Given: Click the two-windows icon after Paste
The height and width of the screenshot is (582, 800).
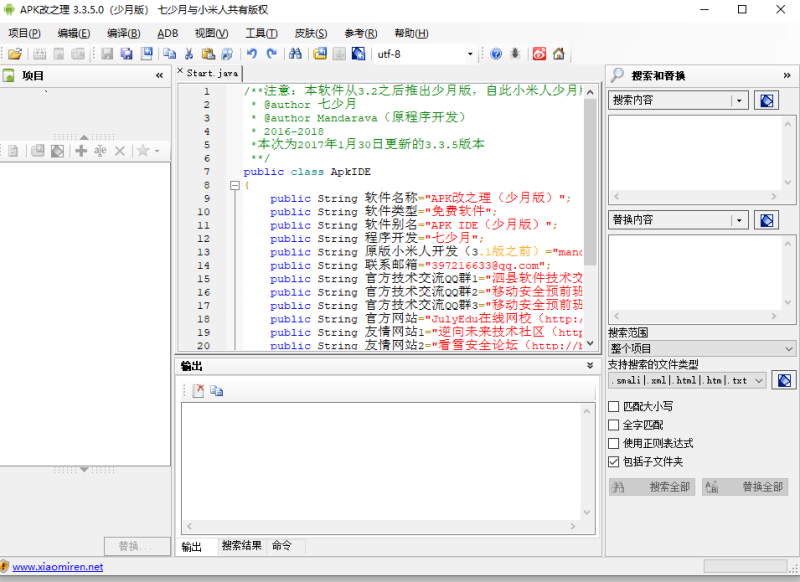Looking at the screenshot, I should pos(227,54).
